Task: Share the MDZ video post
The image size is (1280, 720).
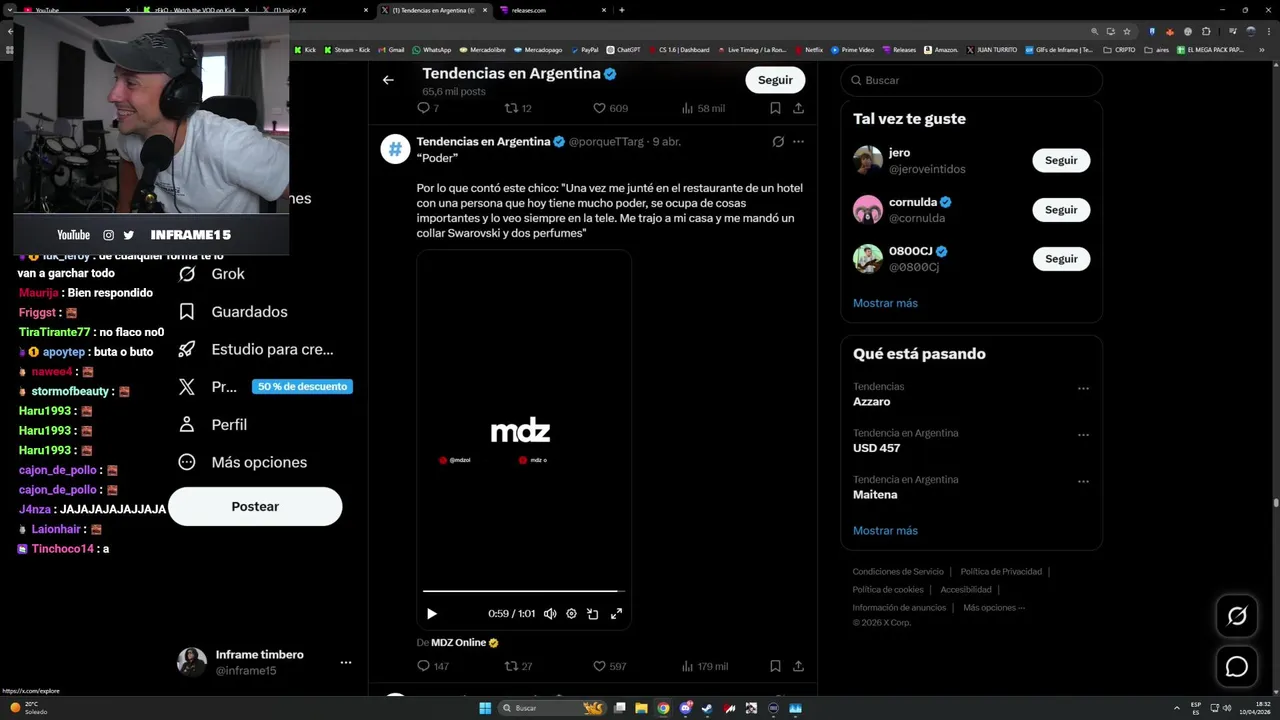Action: click(x=798, y=666)
